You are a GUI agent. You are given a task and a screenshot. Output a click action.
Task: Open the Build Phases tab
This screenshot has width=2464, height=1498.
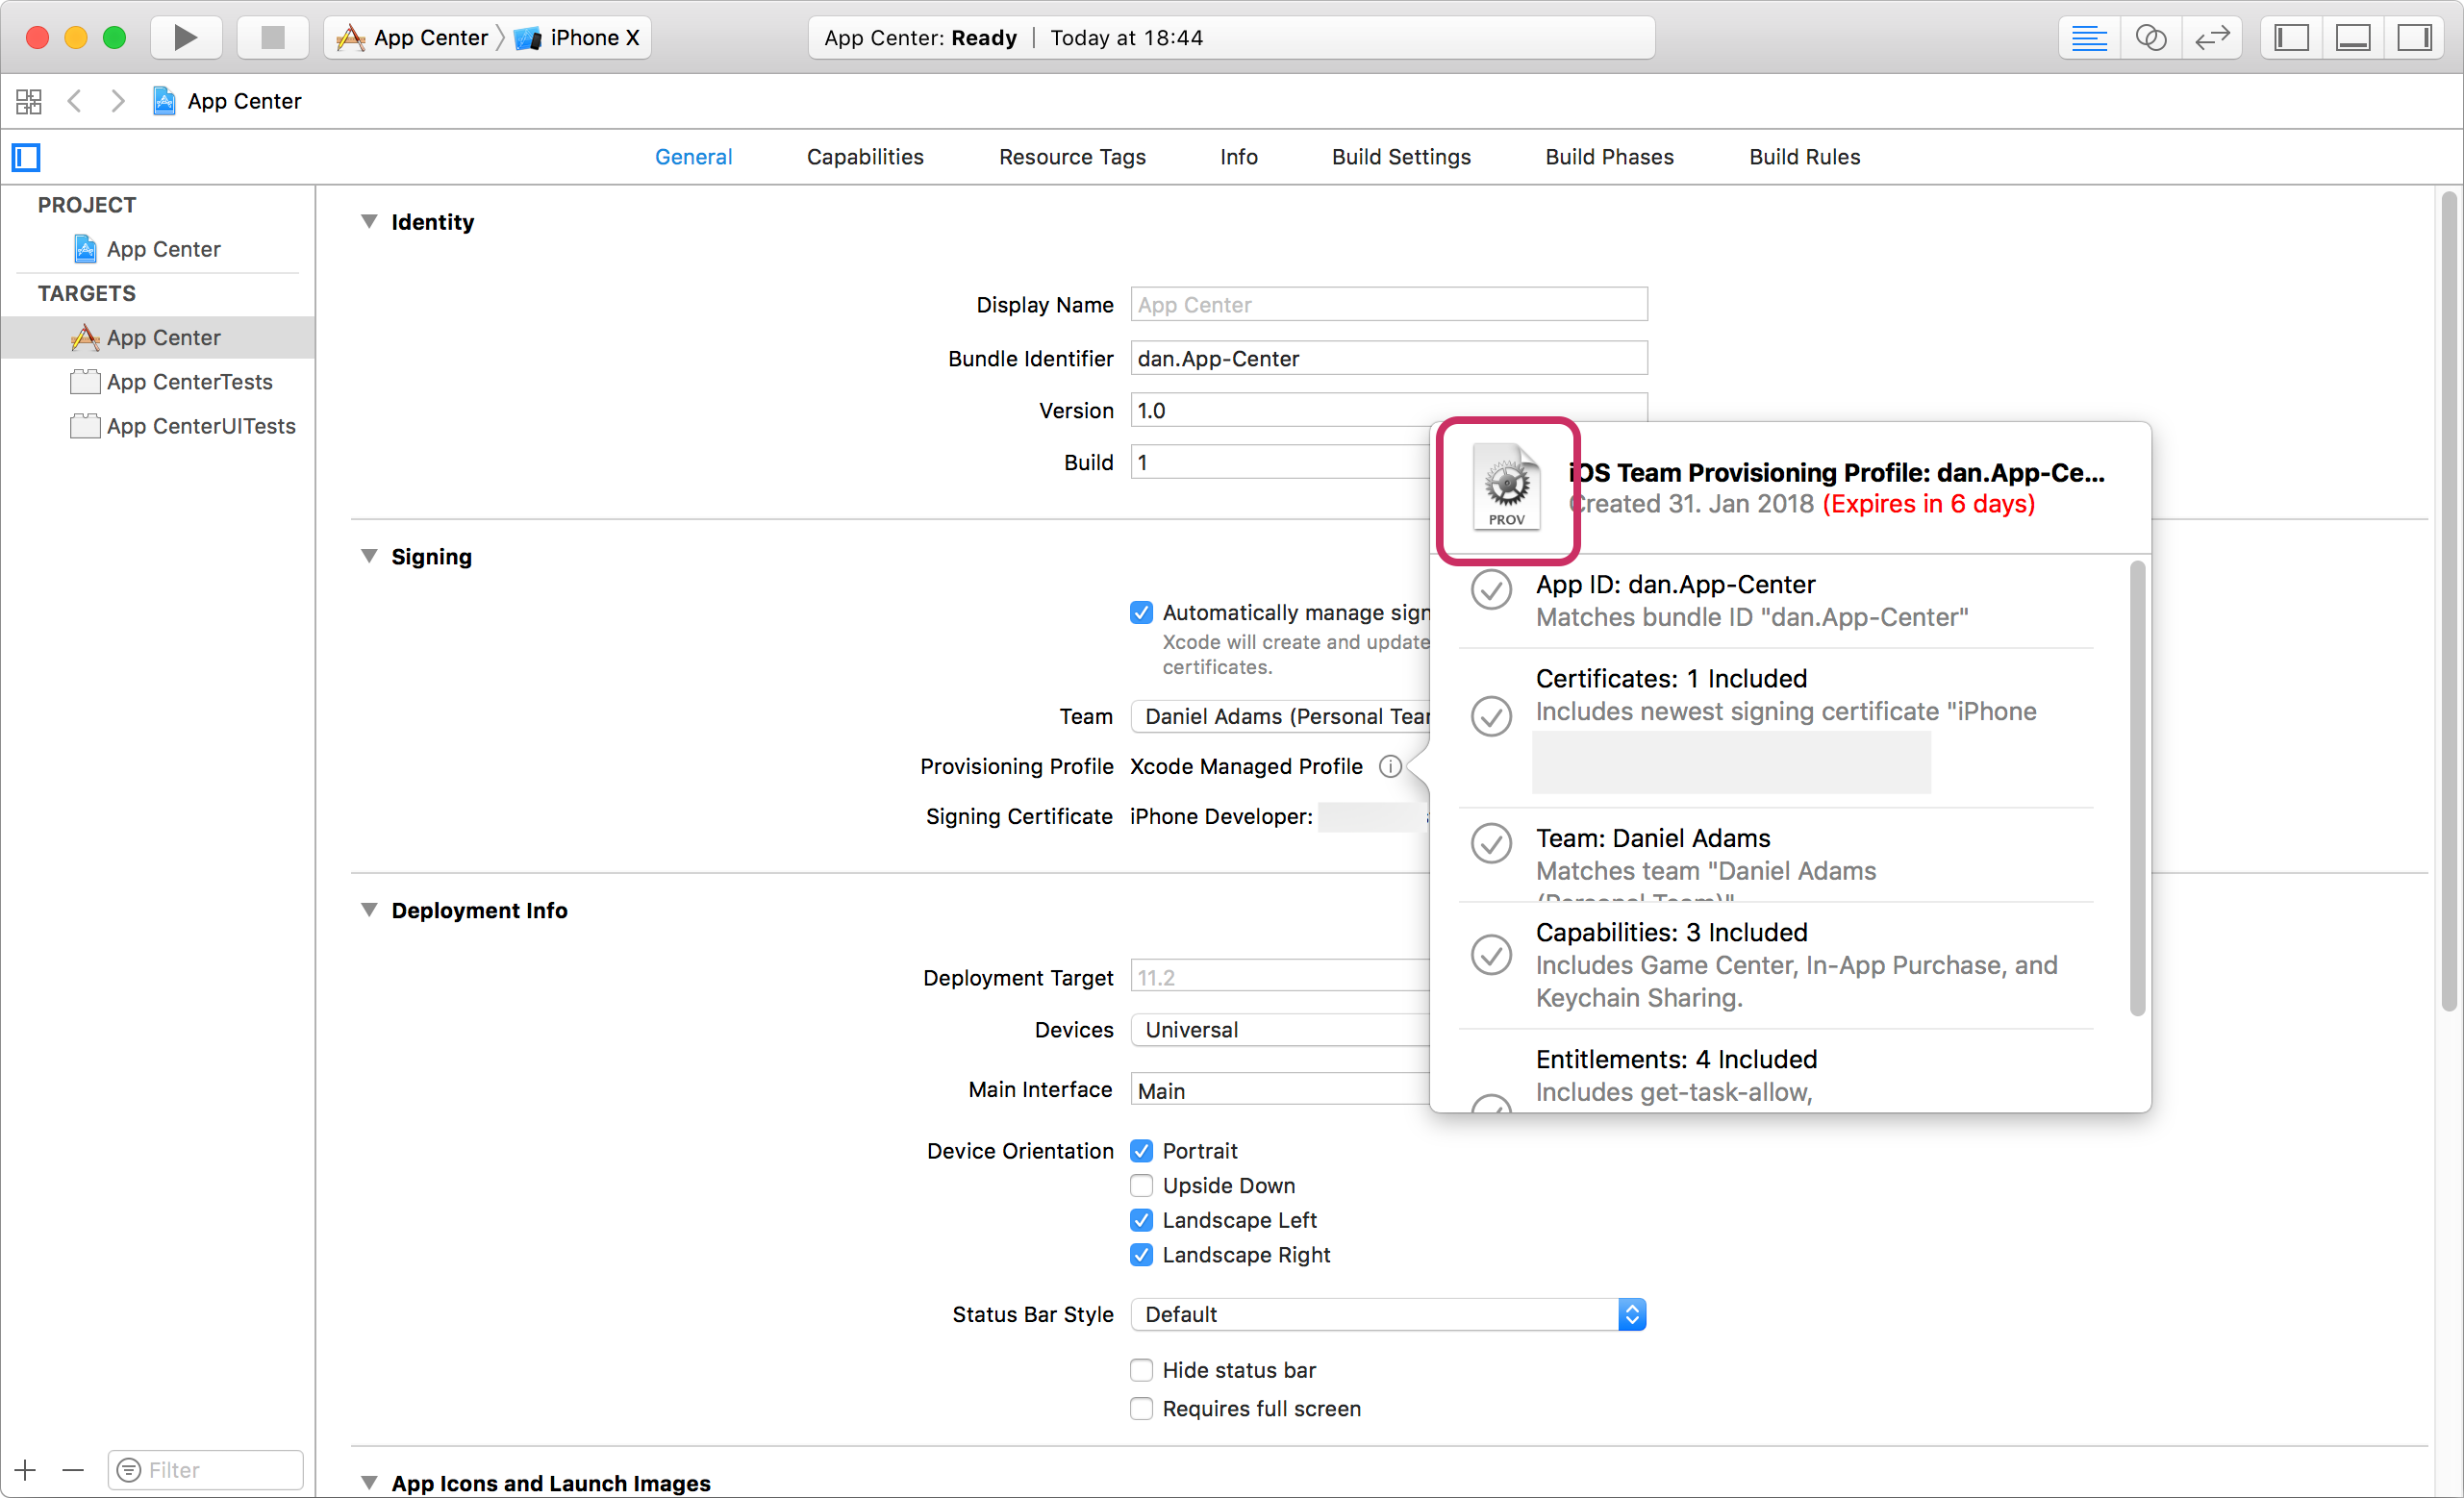[x=1610, y=157]
